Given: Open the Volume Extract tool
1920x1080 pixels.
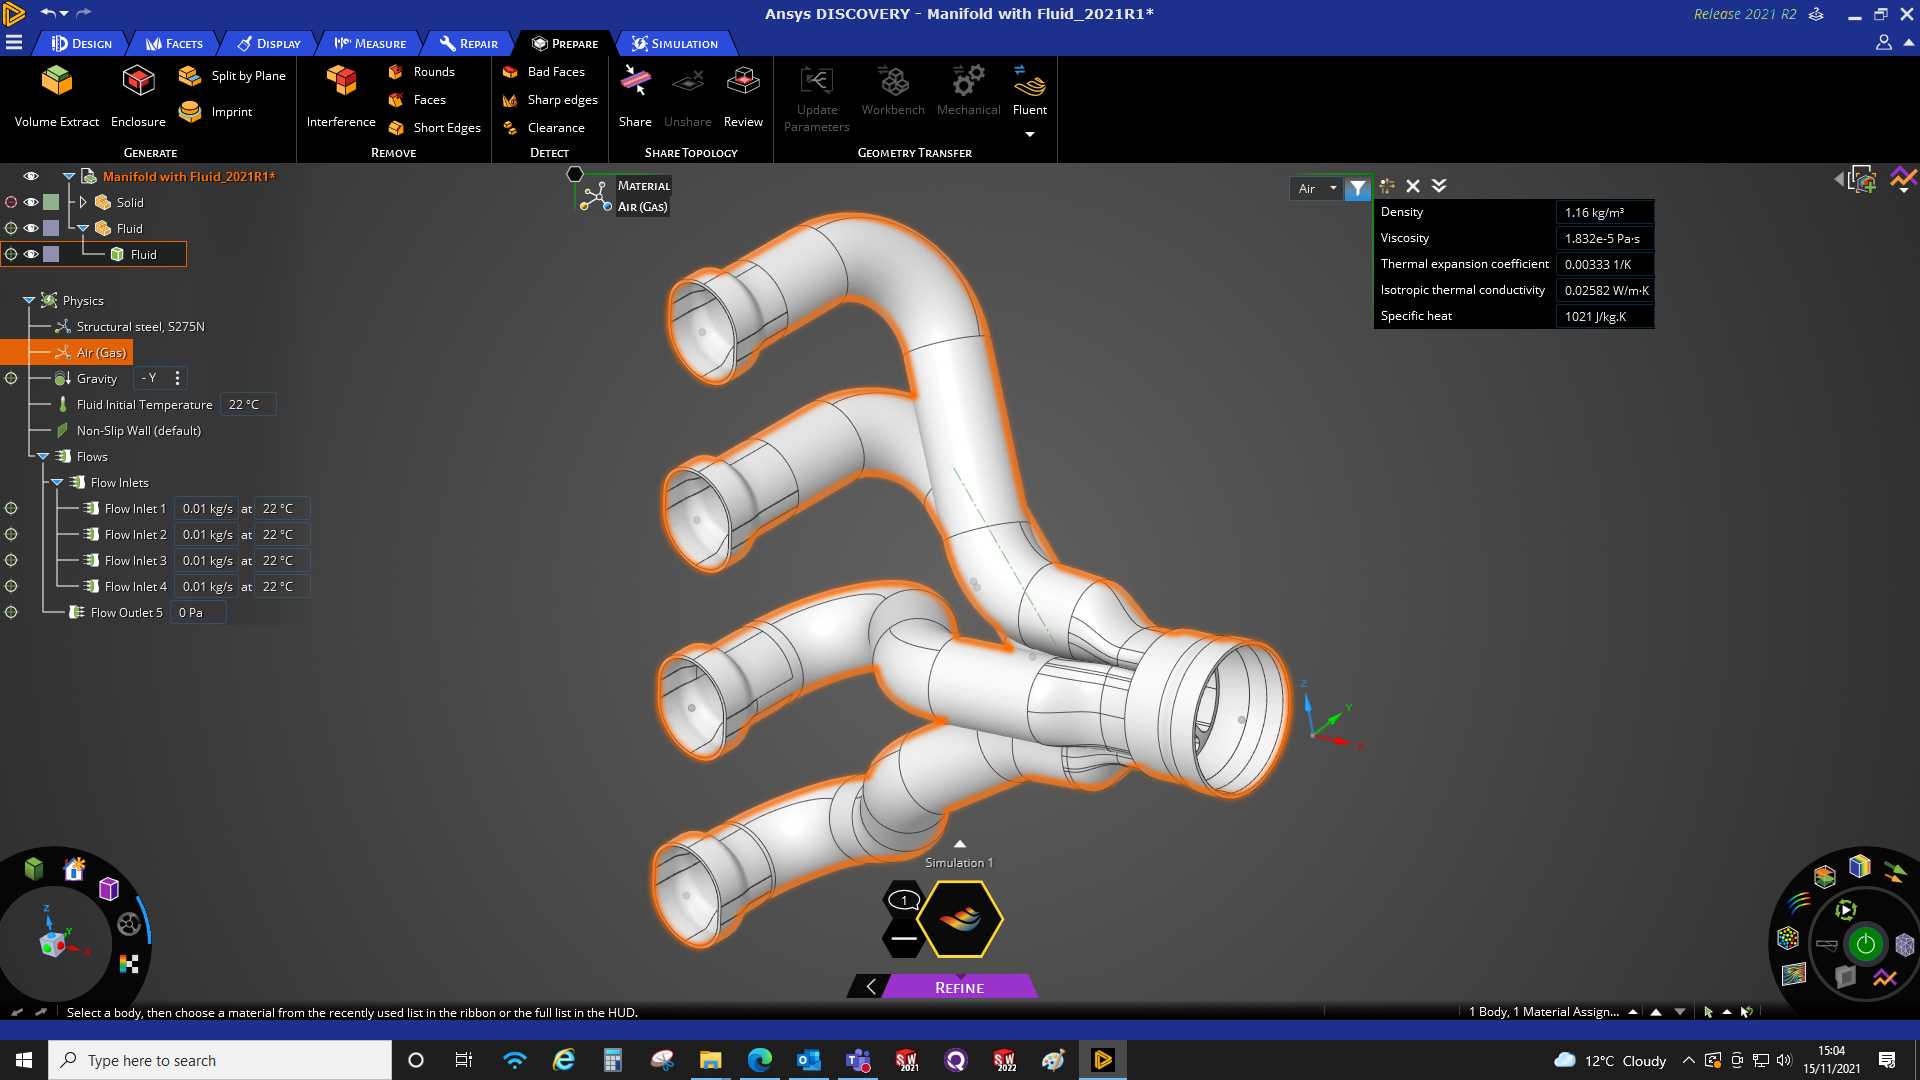Looking at the screenshot, I should click(x=57, y=96).
